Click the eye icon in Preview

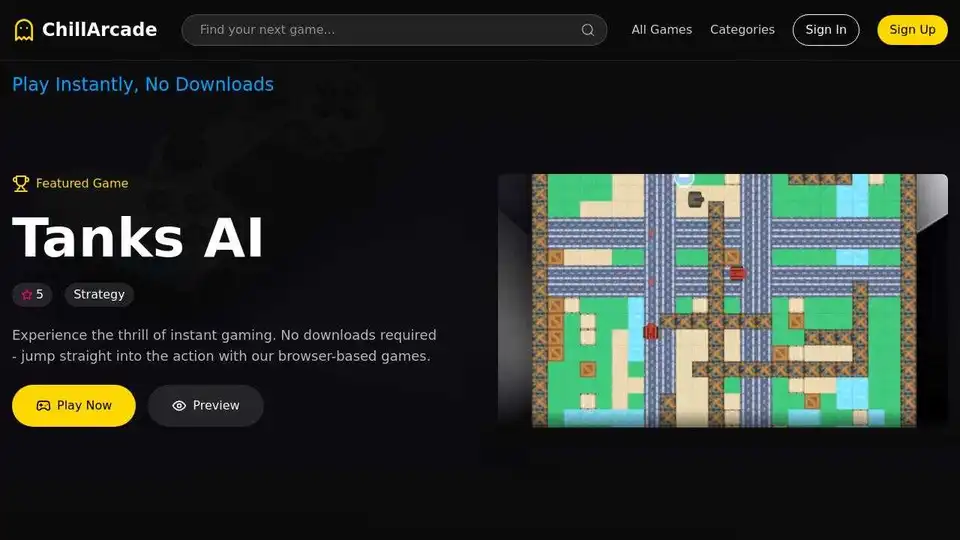179,405
